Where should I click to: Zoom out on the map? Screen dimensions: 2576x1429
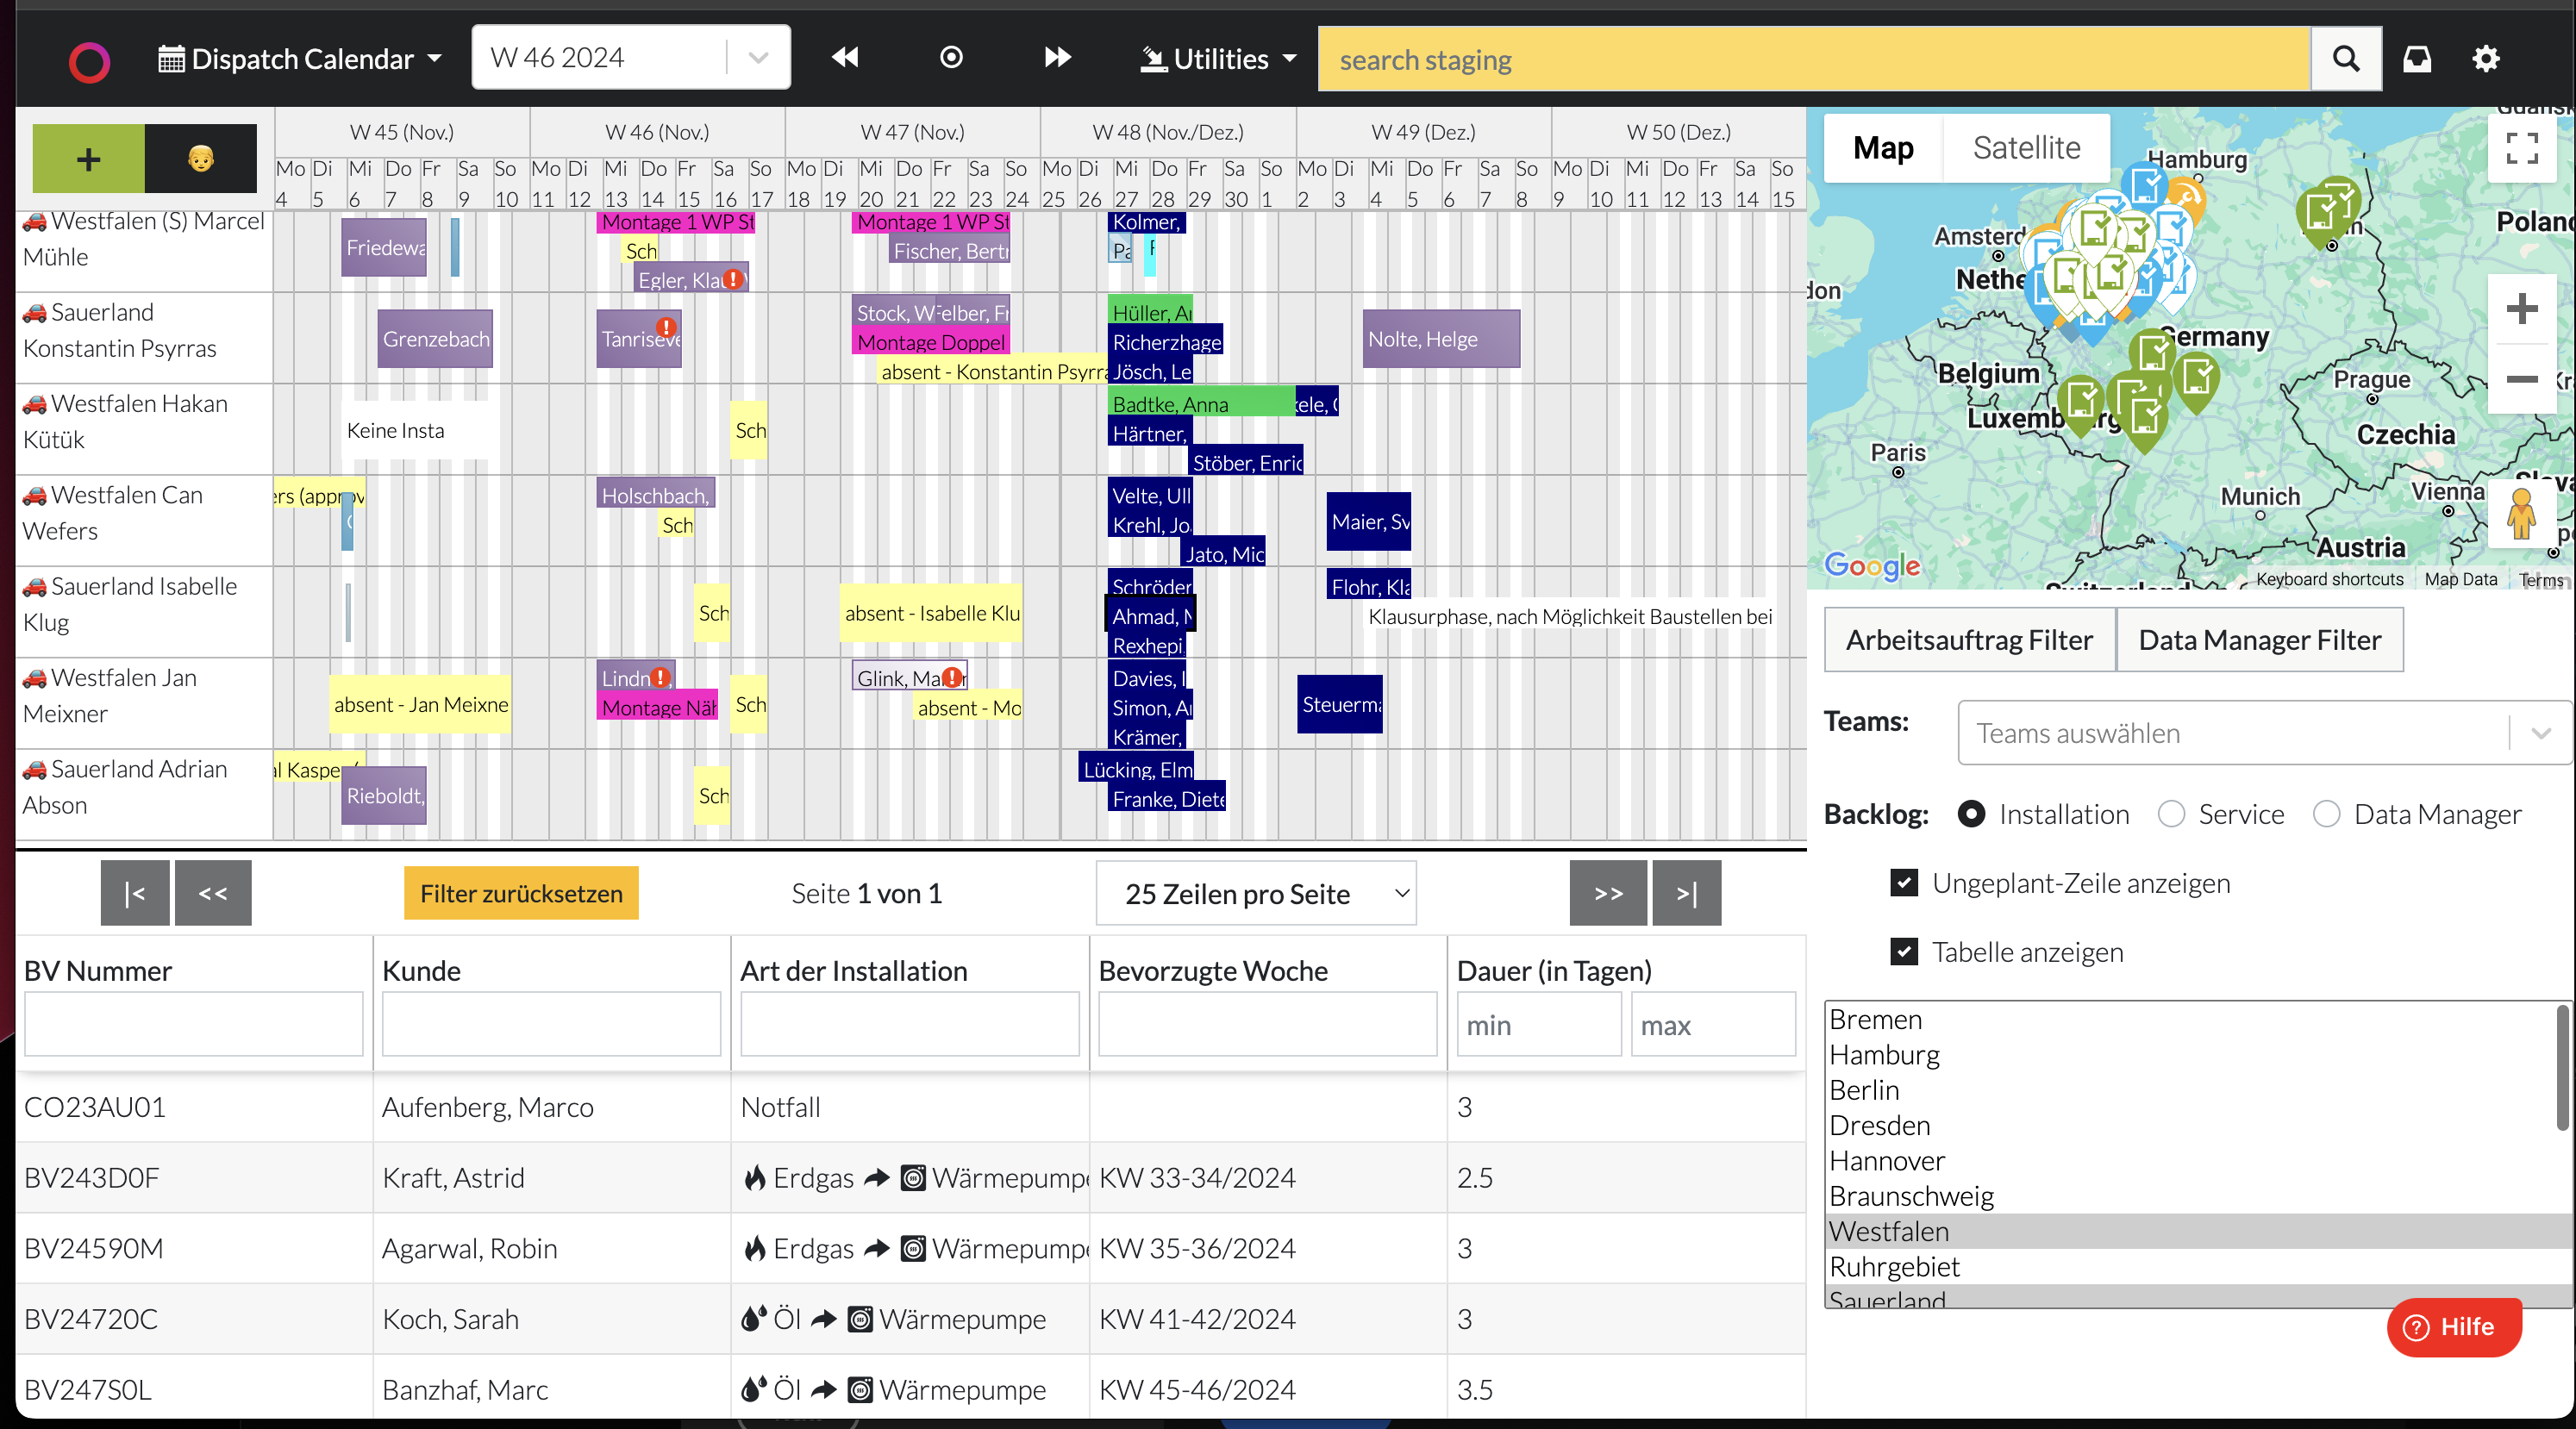pyautogui.click(x=2521, y=379)
